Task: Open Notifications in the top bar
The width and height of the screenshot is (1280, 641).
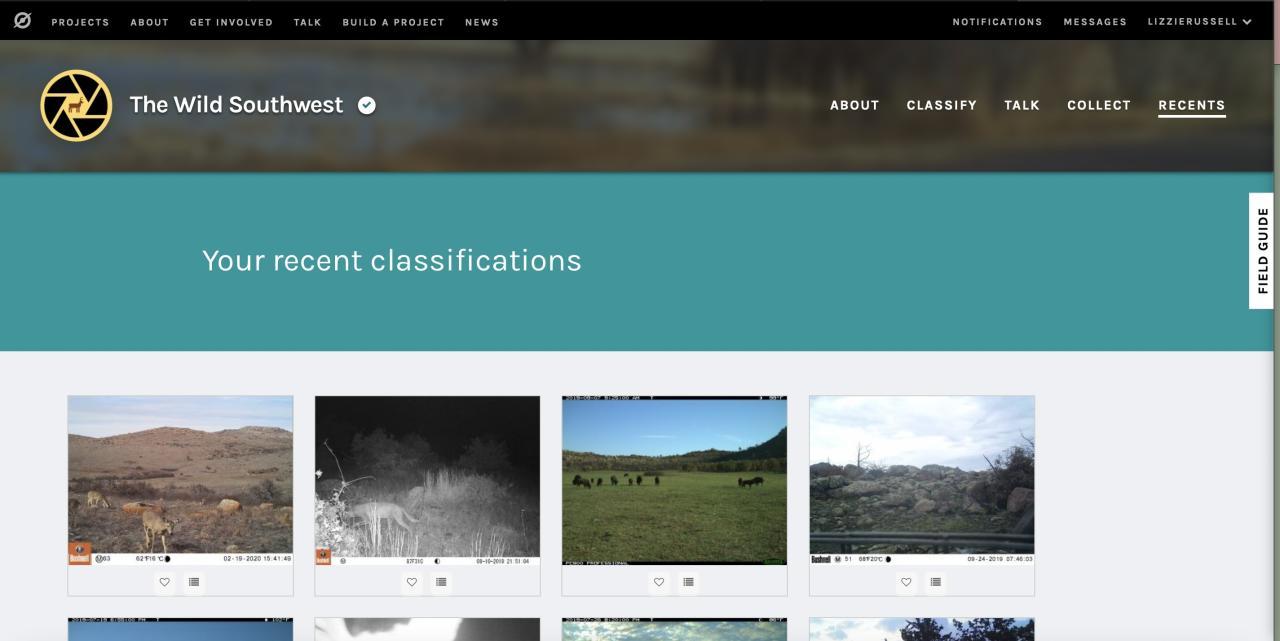Action: tap(997, 22)
